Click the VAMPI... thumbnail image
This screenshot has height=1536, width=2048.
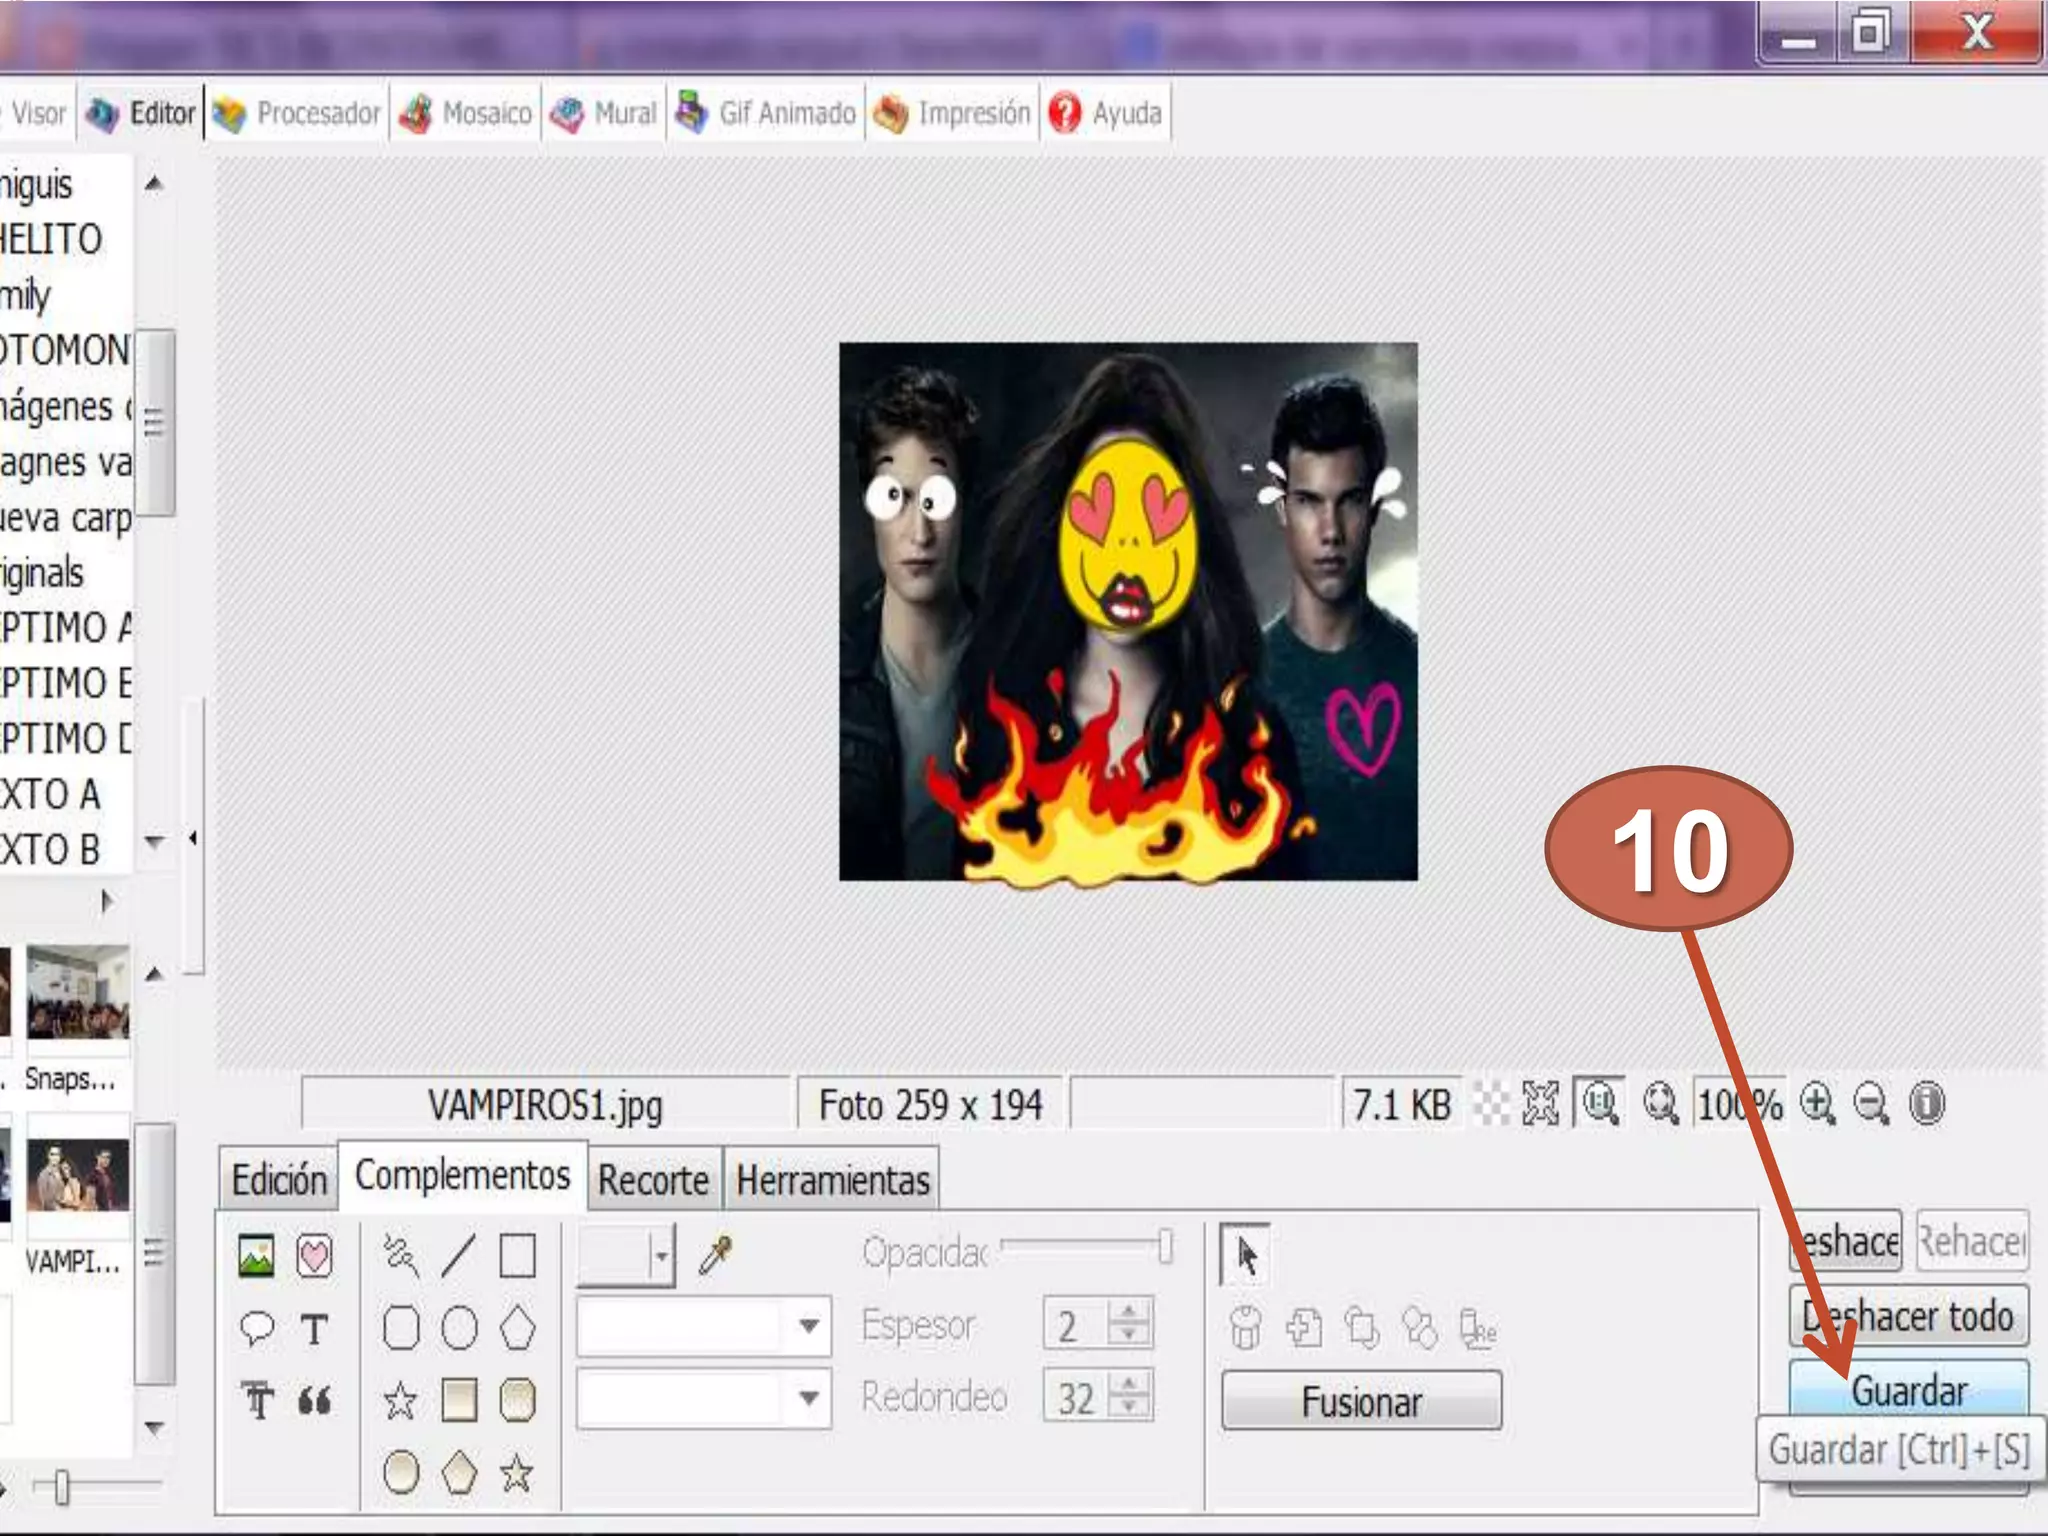tap(78, 1176)
